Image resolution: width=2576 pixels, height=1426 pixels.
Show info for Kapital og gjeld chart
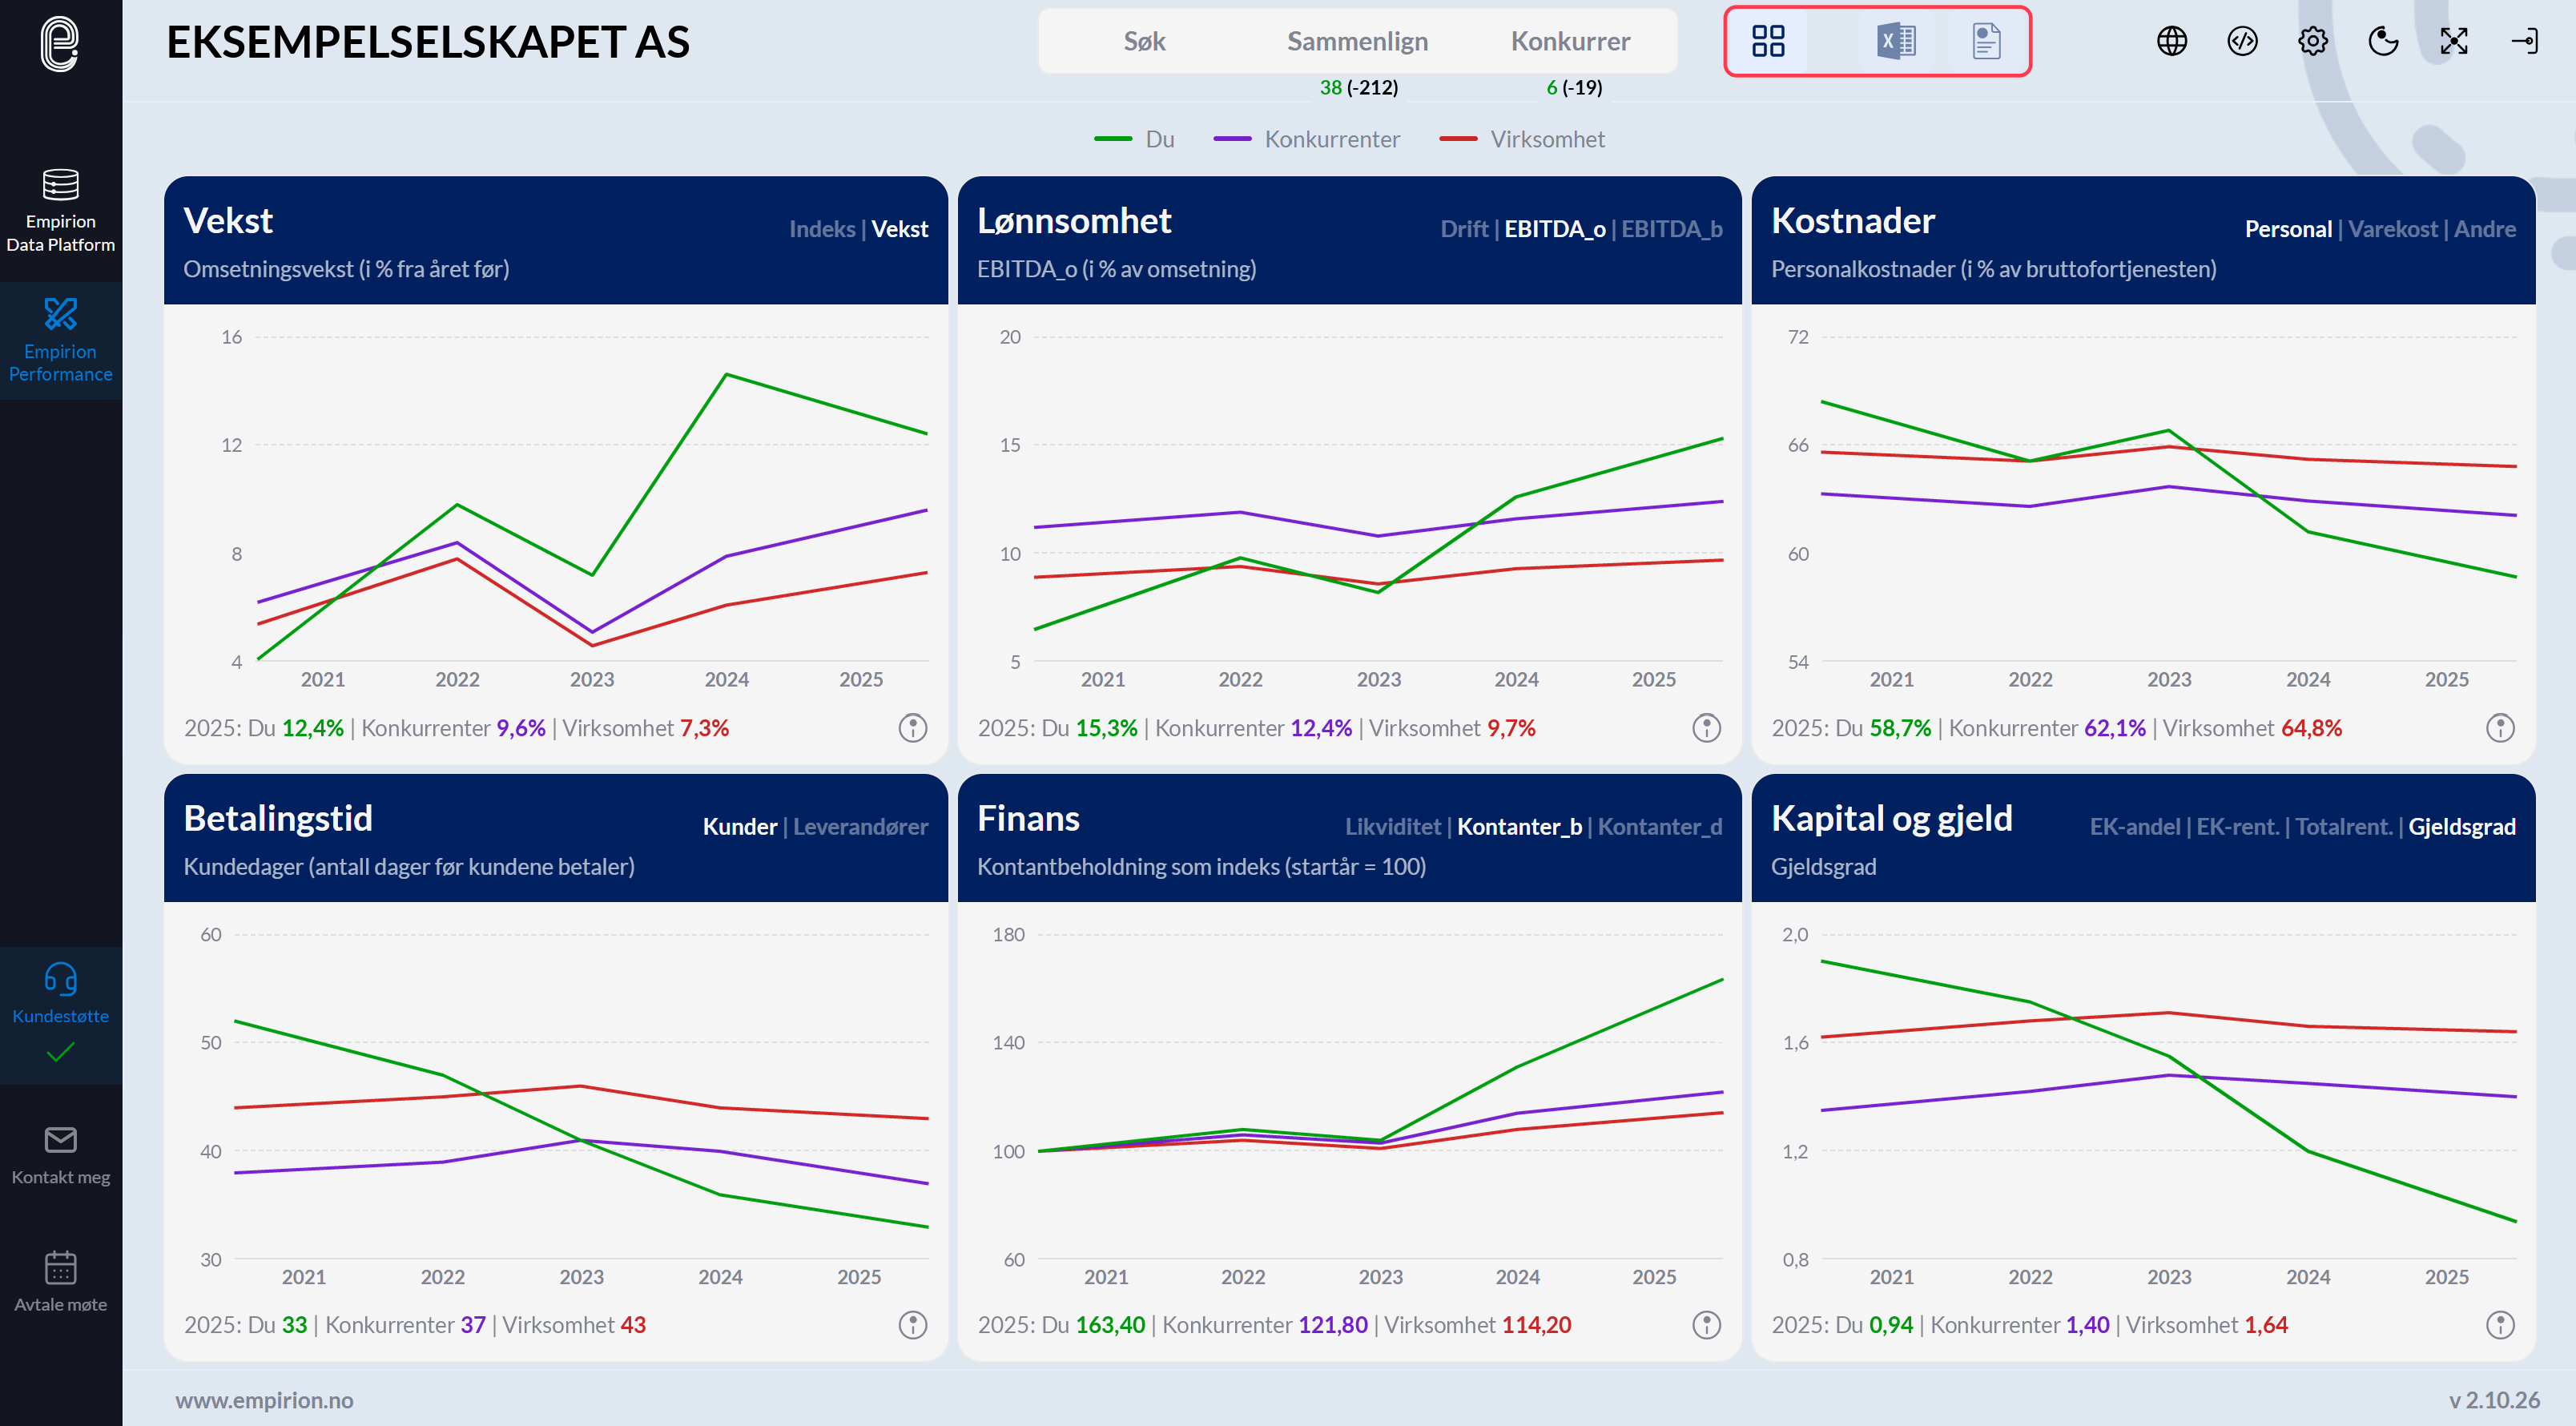(x=2500, y=1325)
